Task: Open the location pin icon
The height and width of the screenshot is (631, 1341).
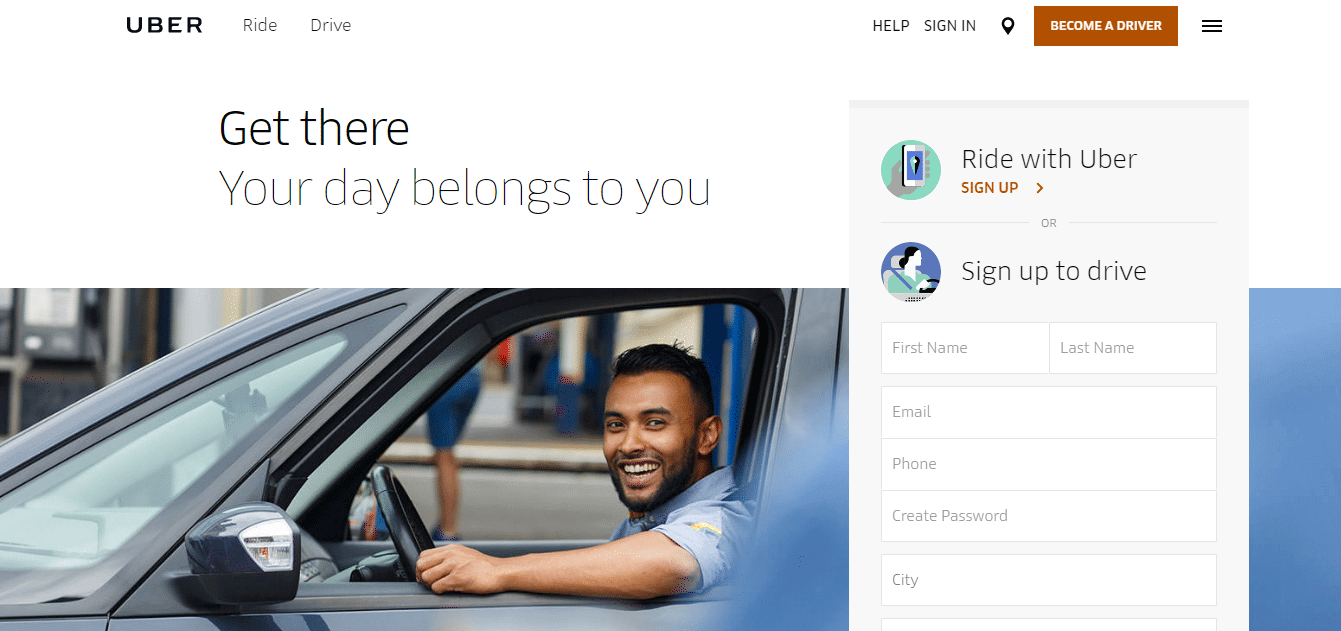Action: pos(1008,26)
